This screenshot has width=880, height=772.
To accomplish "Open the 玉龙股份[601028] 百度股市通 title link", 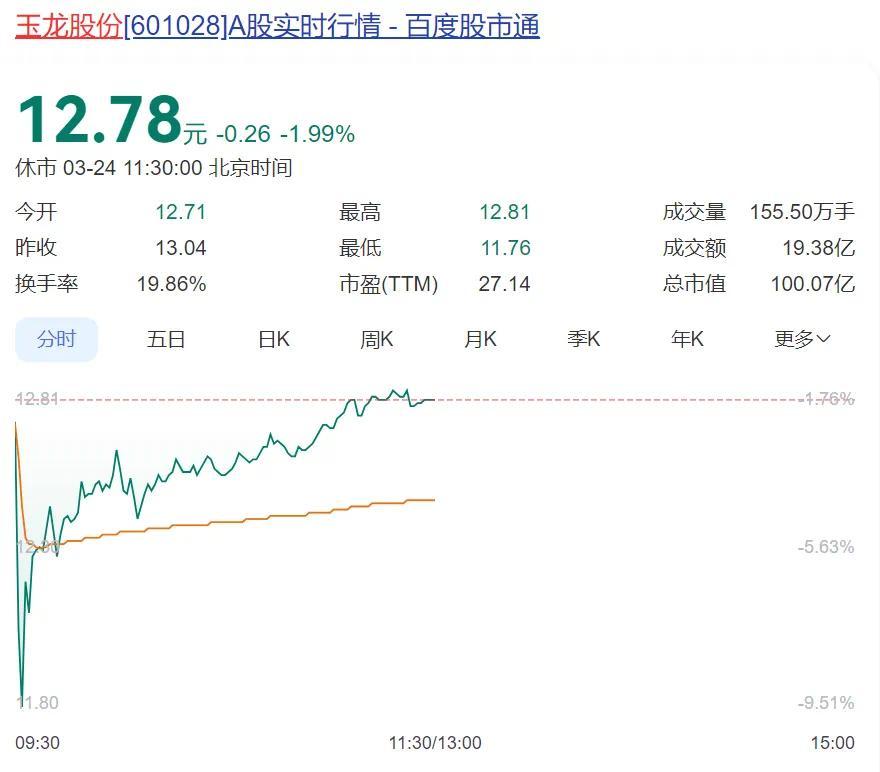I will (x=277, y=26).
